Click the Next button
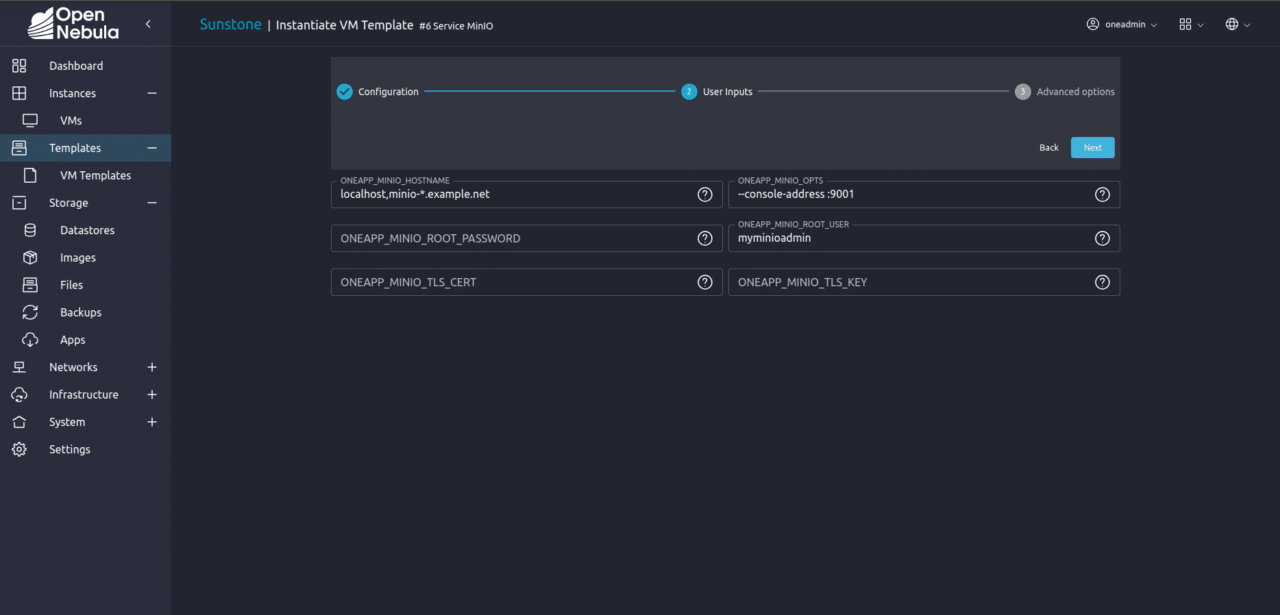The height and width of the screenshot is (615, 1280). [x=1092, y=147]
